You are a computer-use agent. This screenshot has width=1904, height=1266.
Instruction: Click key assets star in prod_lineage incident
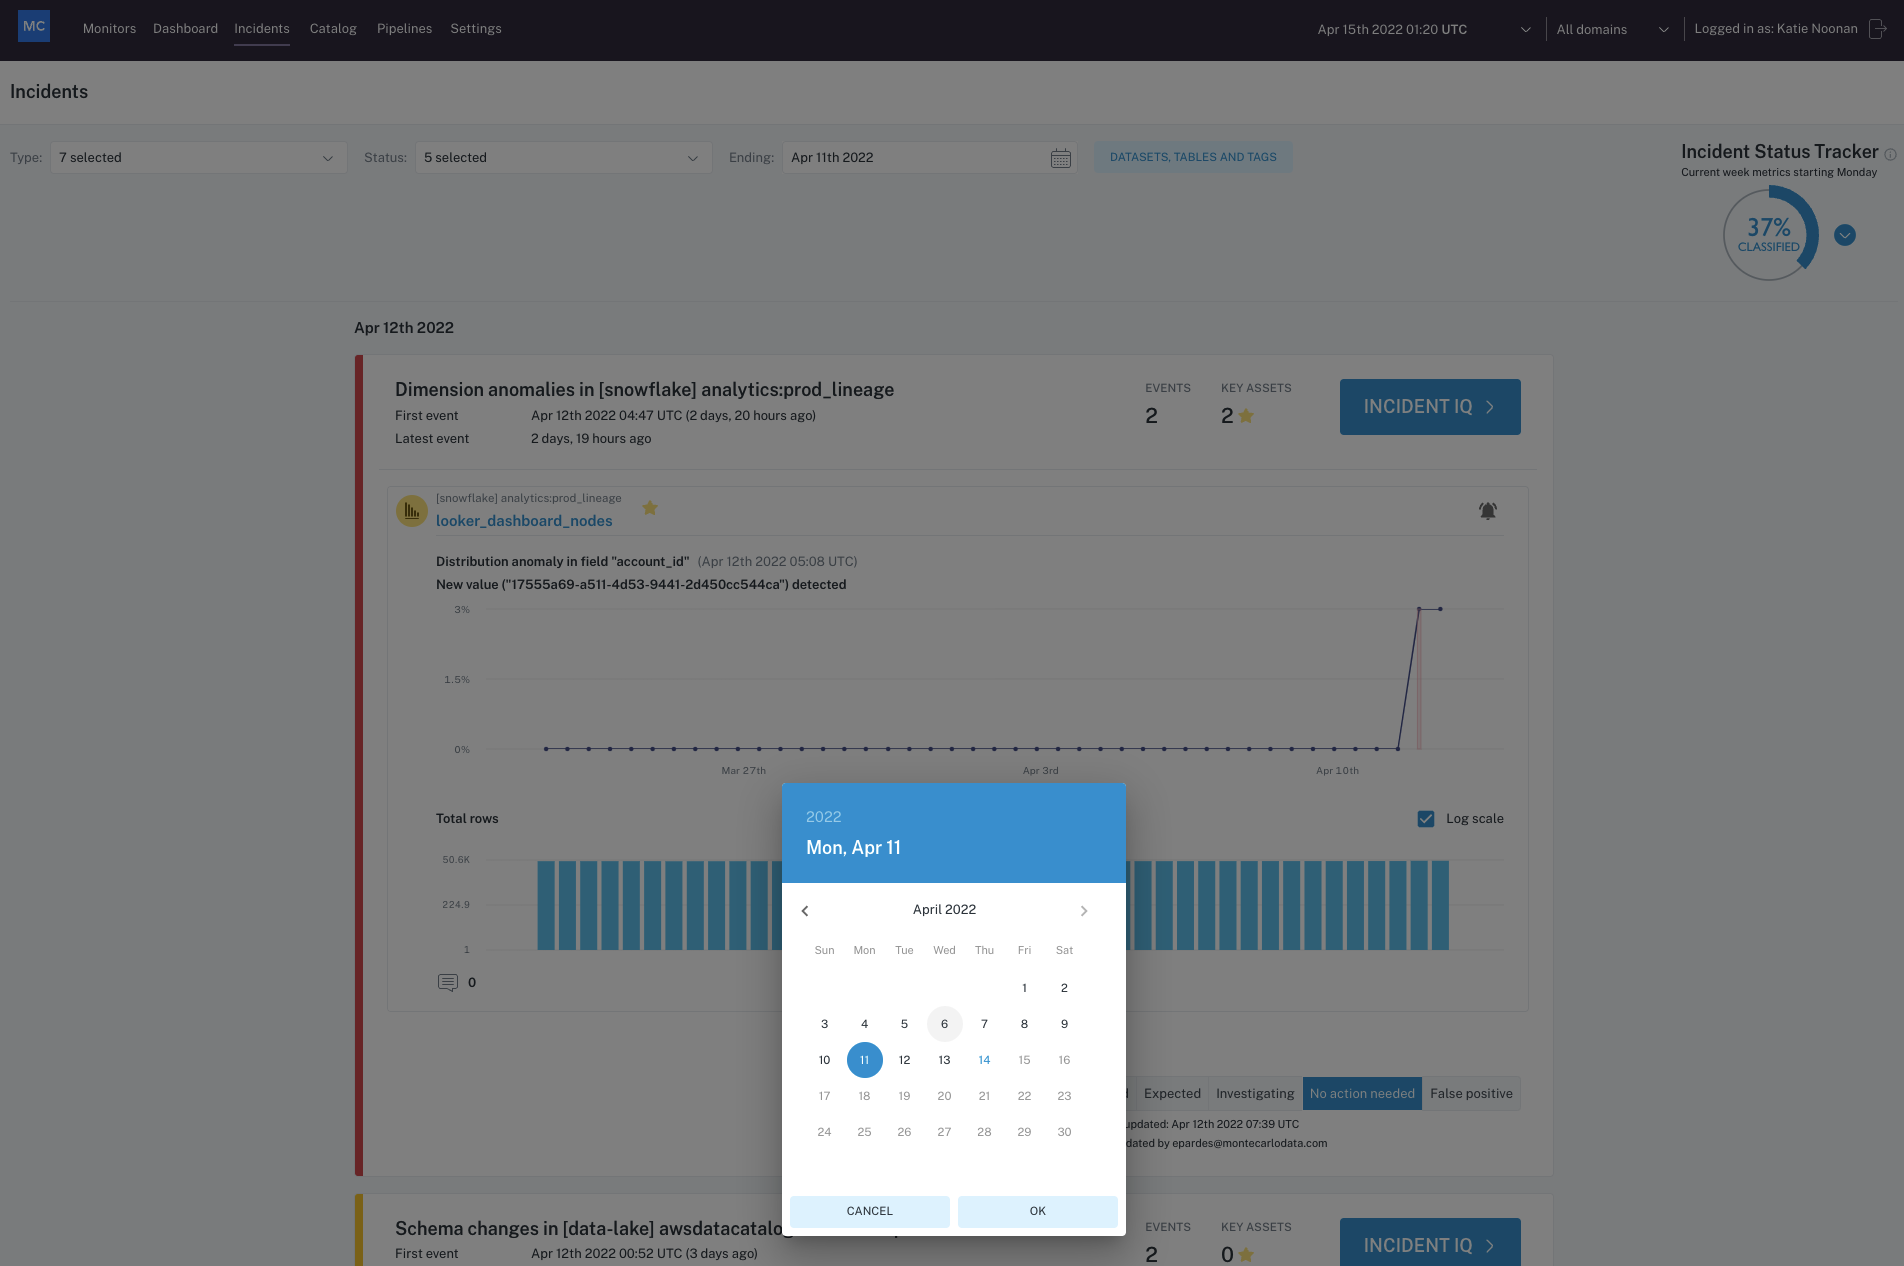point(1246,416)
